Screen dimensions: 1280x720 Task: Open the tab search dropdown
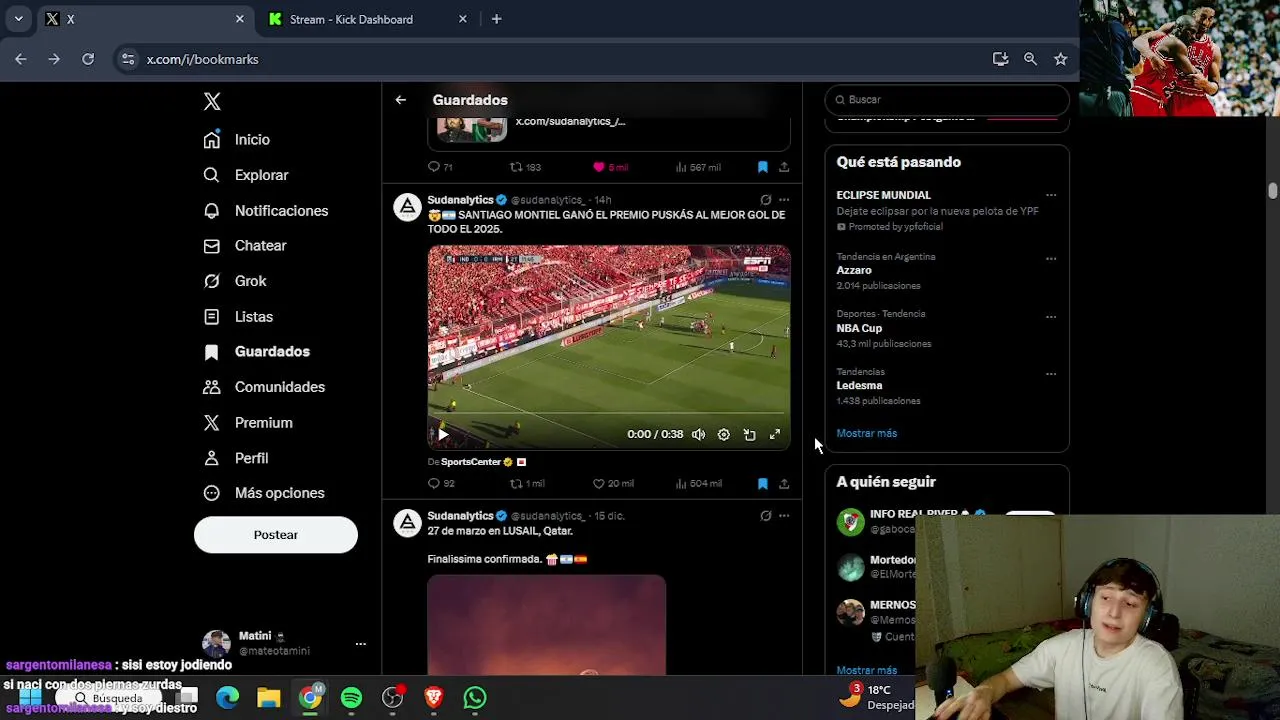(18, 19)
